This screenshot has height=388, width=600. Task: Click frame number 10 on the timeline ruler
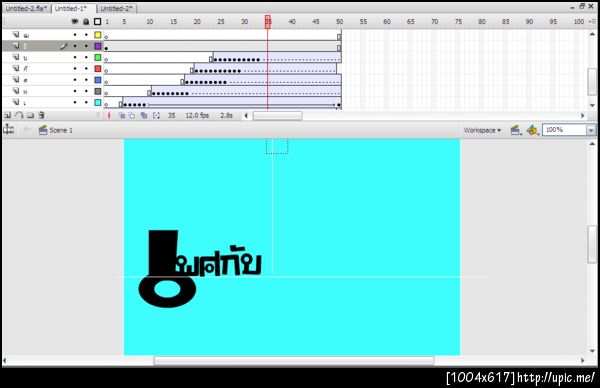[x=150, y=22]
